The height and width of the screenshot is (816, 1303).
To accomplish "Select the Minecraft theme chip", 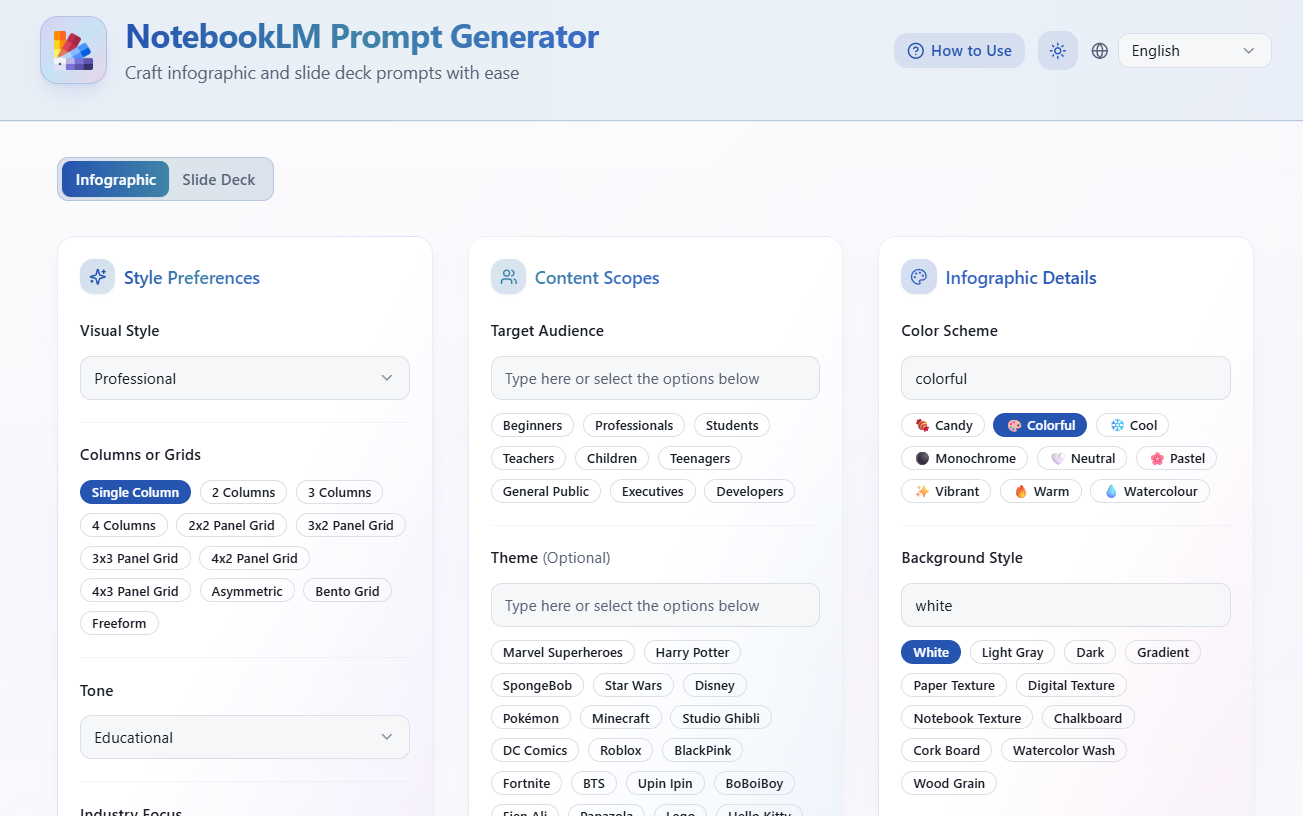I will [x=621, y=718].
